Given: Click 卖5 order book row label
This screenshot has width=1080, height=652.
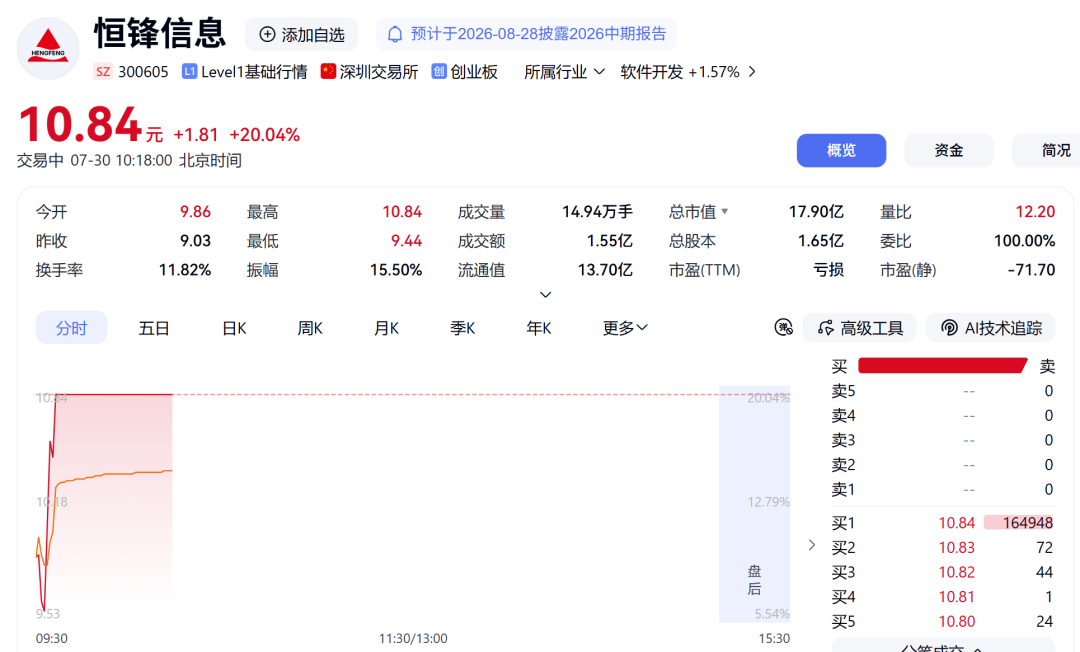Looking at the screenshot, I should [843, 391].
